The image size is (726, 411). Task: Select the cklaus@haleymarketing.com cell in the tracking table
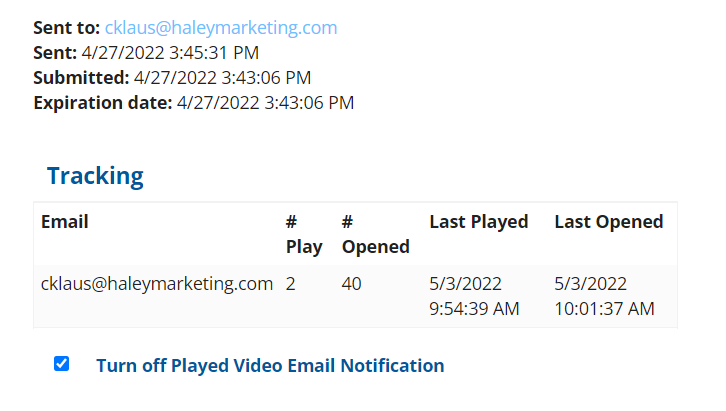coord(157,284)
